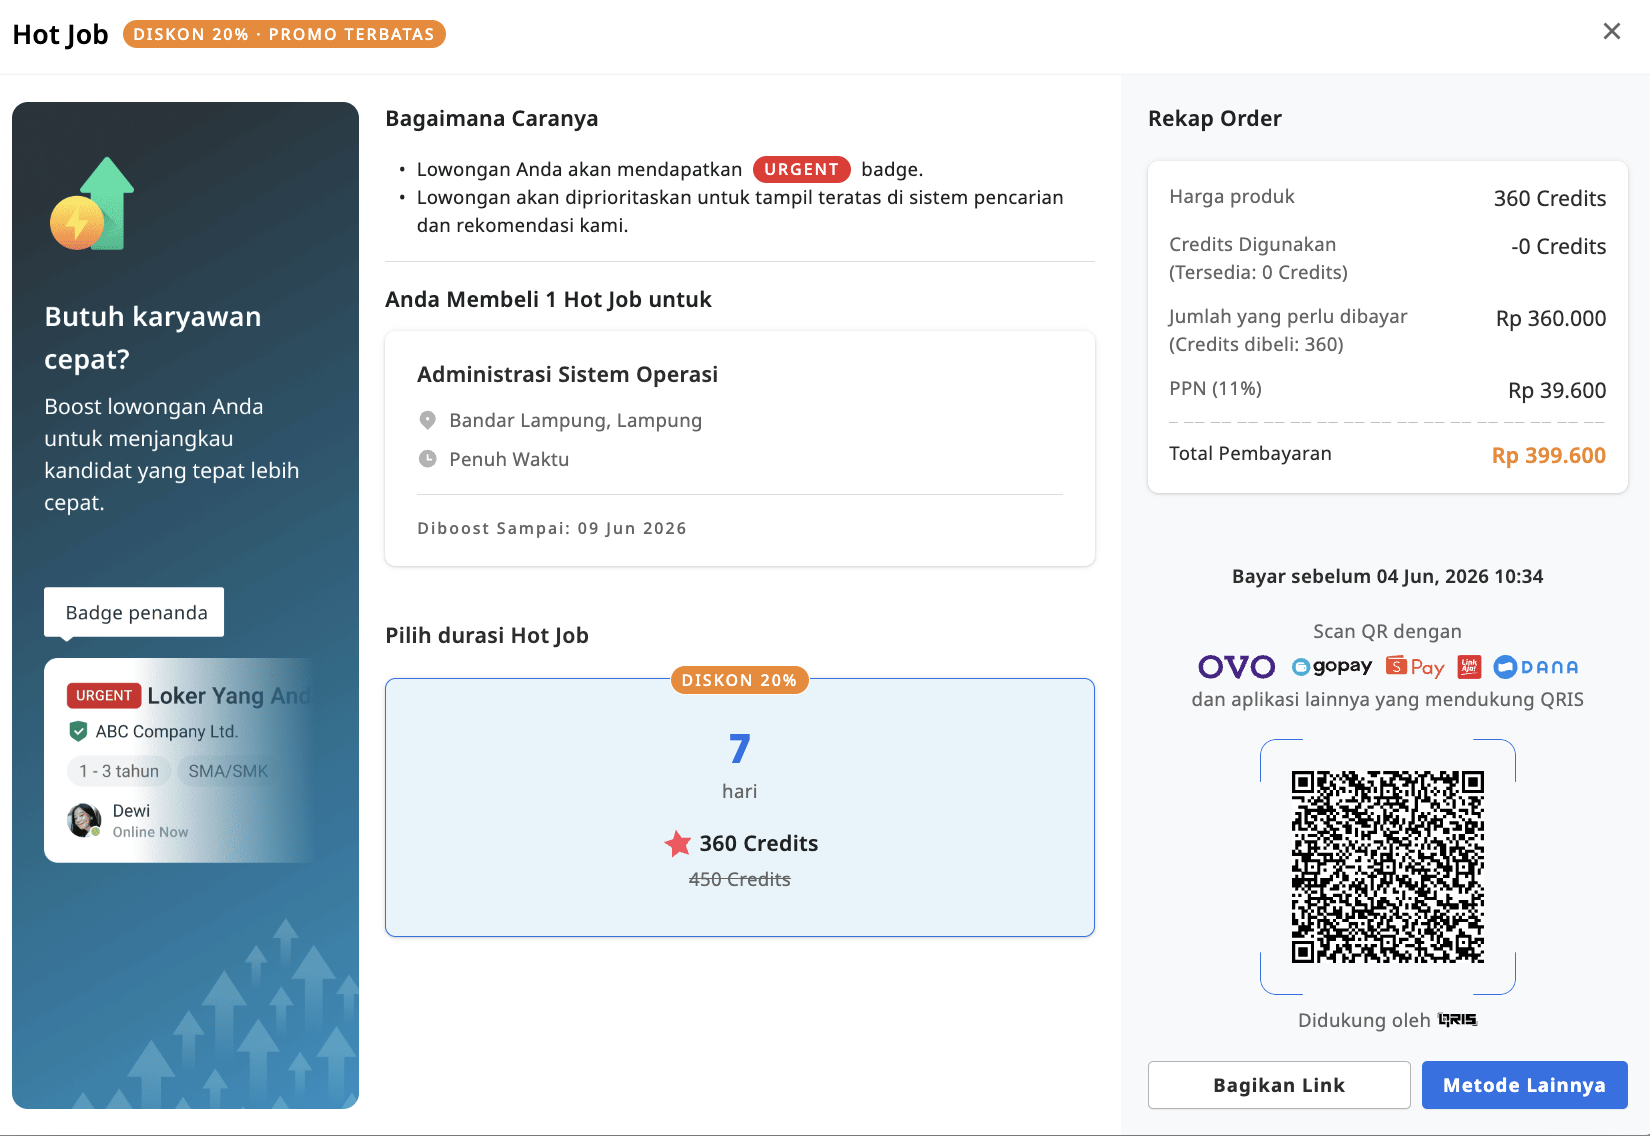Click the SMA/SMK chip

(x=228, y=771)
